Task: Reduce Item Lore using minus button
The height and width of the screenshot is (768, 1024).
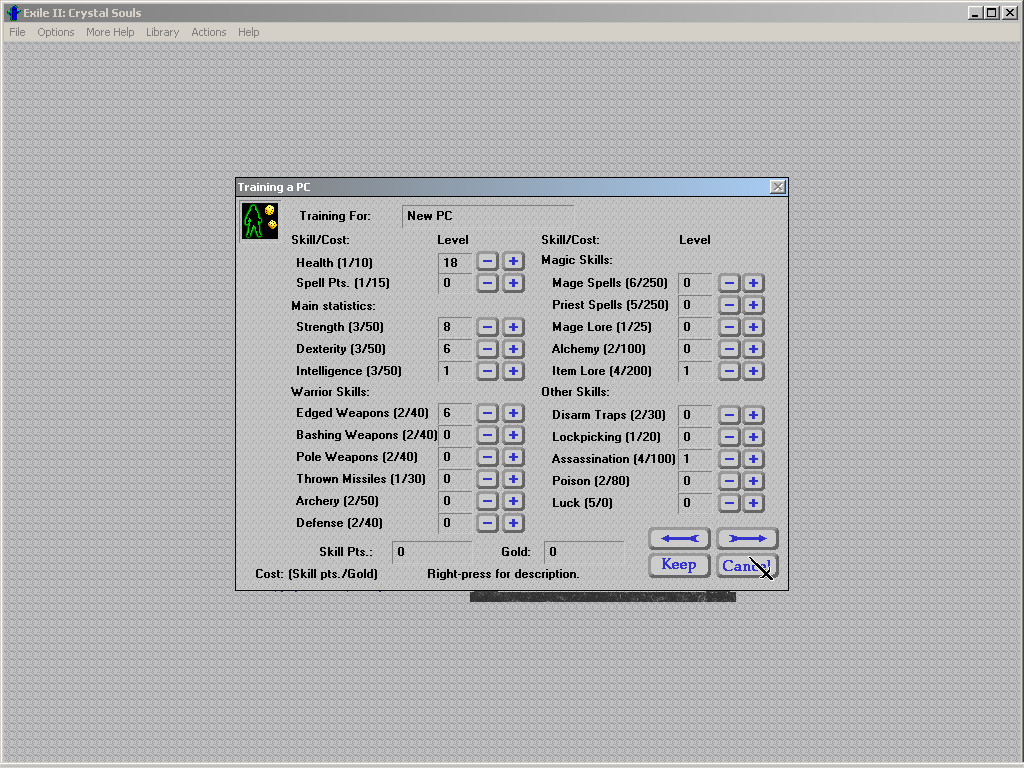Action: [729, 371]
